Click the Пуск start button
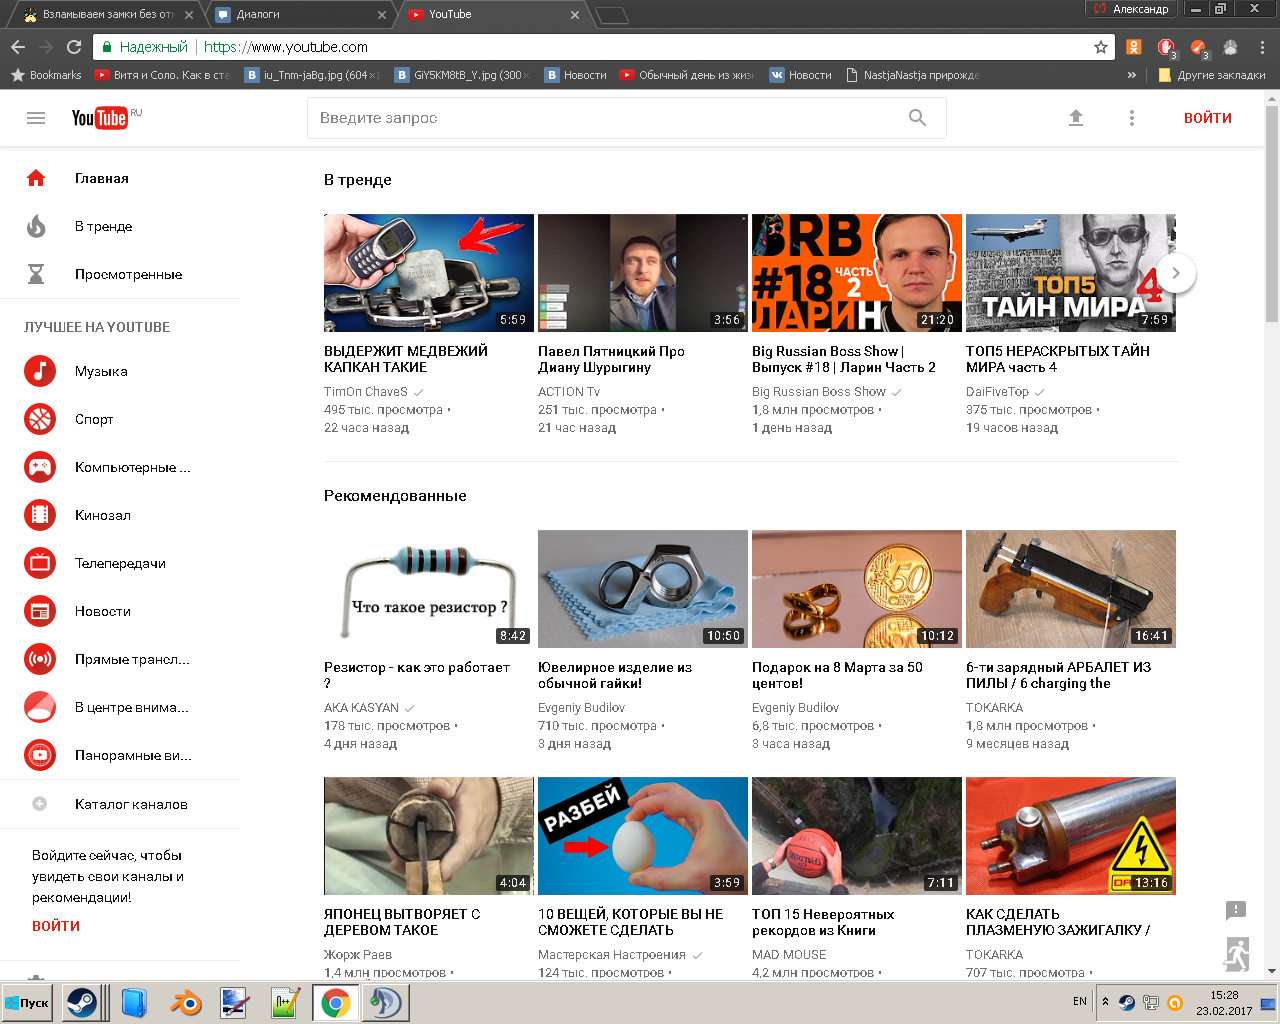This screenshot has width=1280, height=1024. [x=27, y=1003]
